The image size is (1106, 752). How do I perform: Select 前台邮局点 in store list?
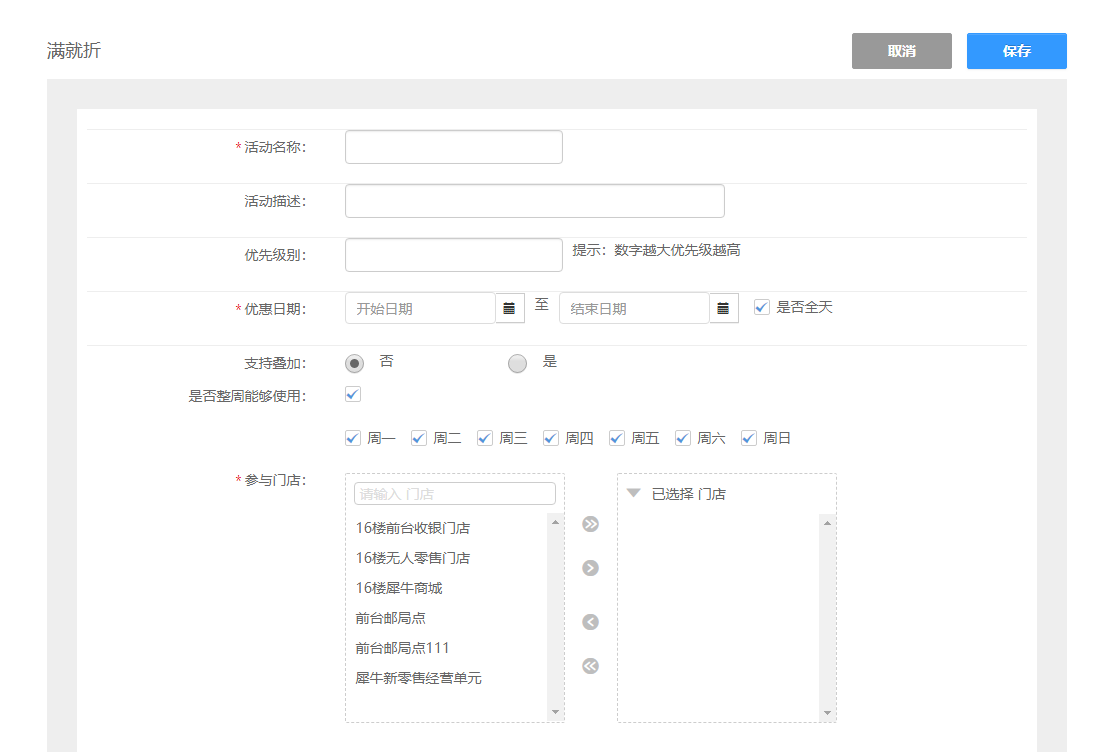click(390, 618)
